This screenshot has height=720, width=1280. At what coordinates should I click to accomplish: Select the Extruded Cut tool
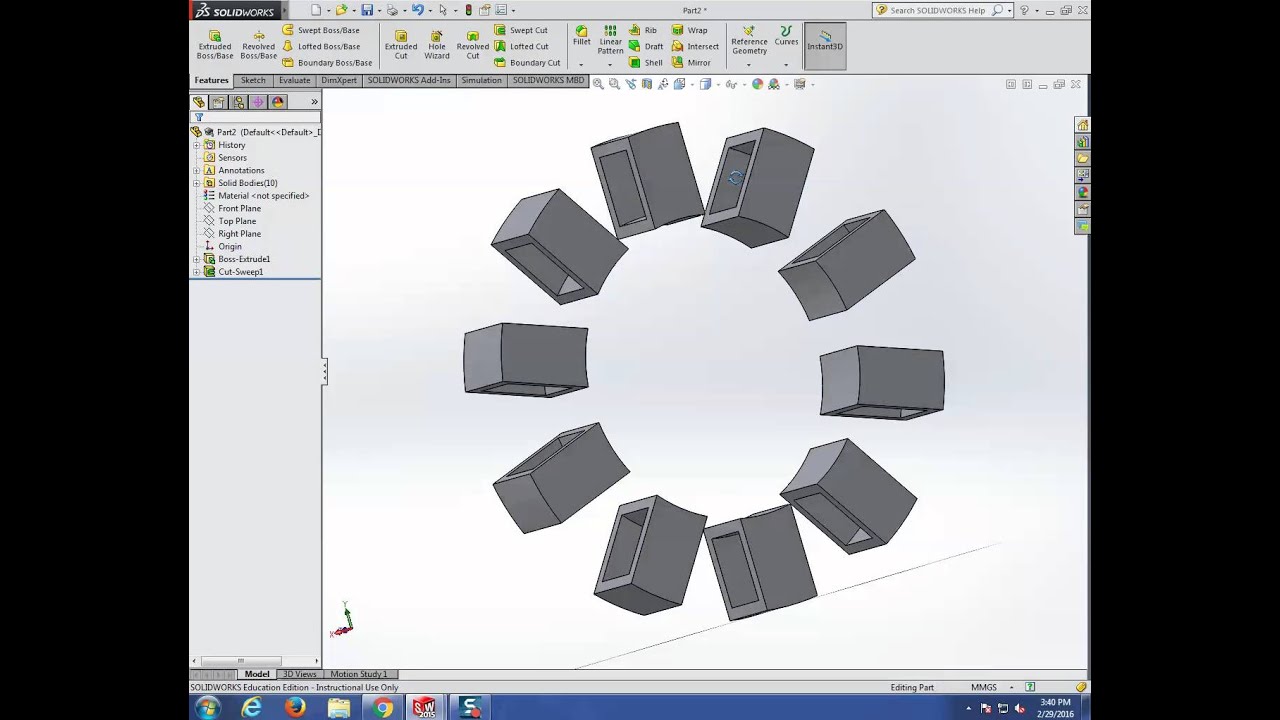pos(401,44)
